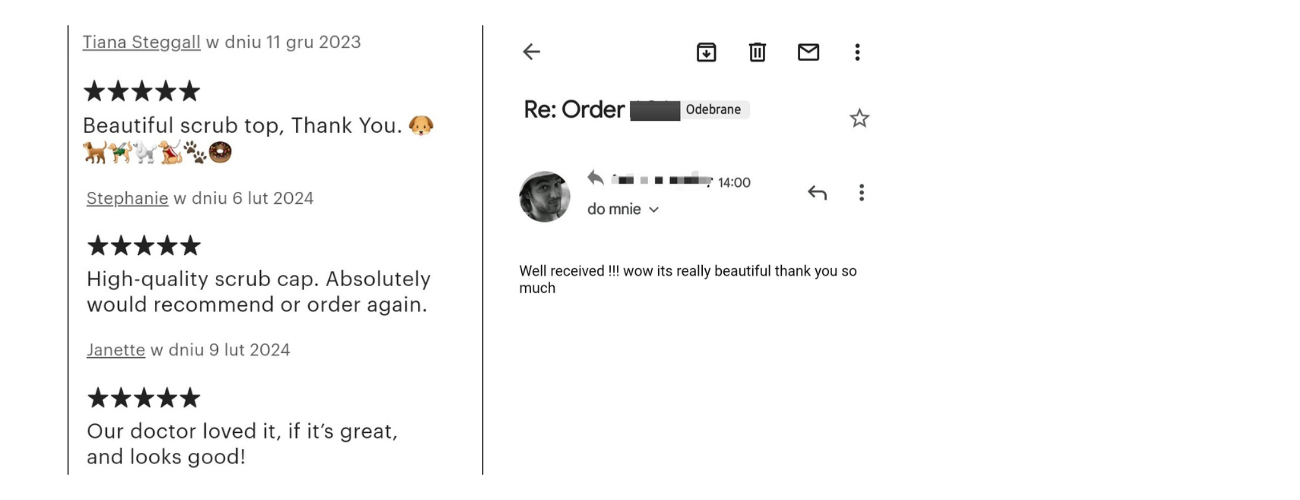Click the sender's profile photo
The height and width of the screenshot is (500, 1300).
point(545,196)
